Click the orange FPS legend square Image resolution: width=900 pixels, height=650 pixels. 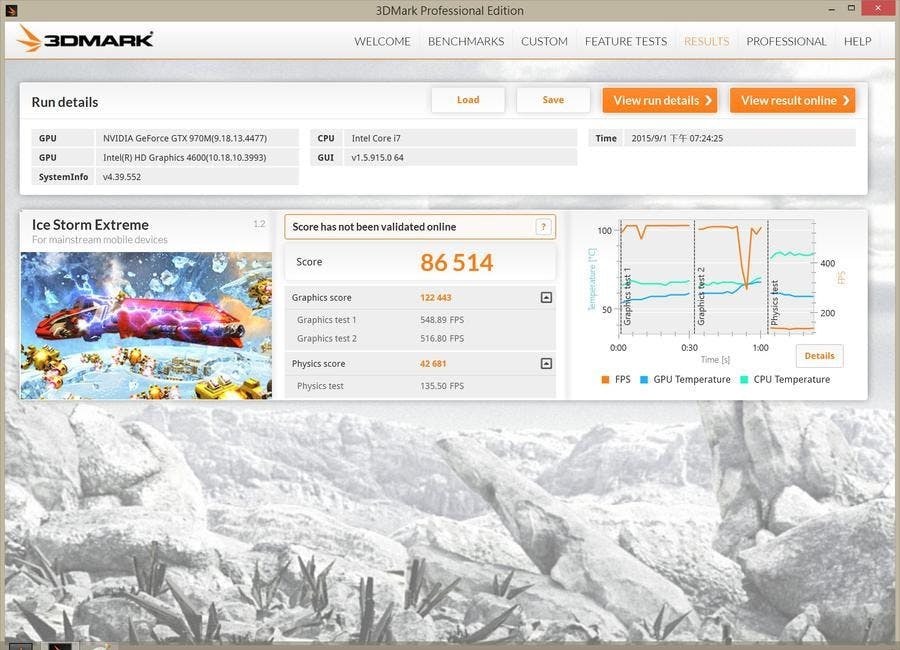point(605,380)
